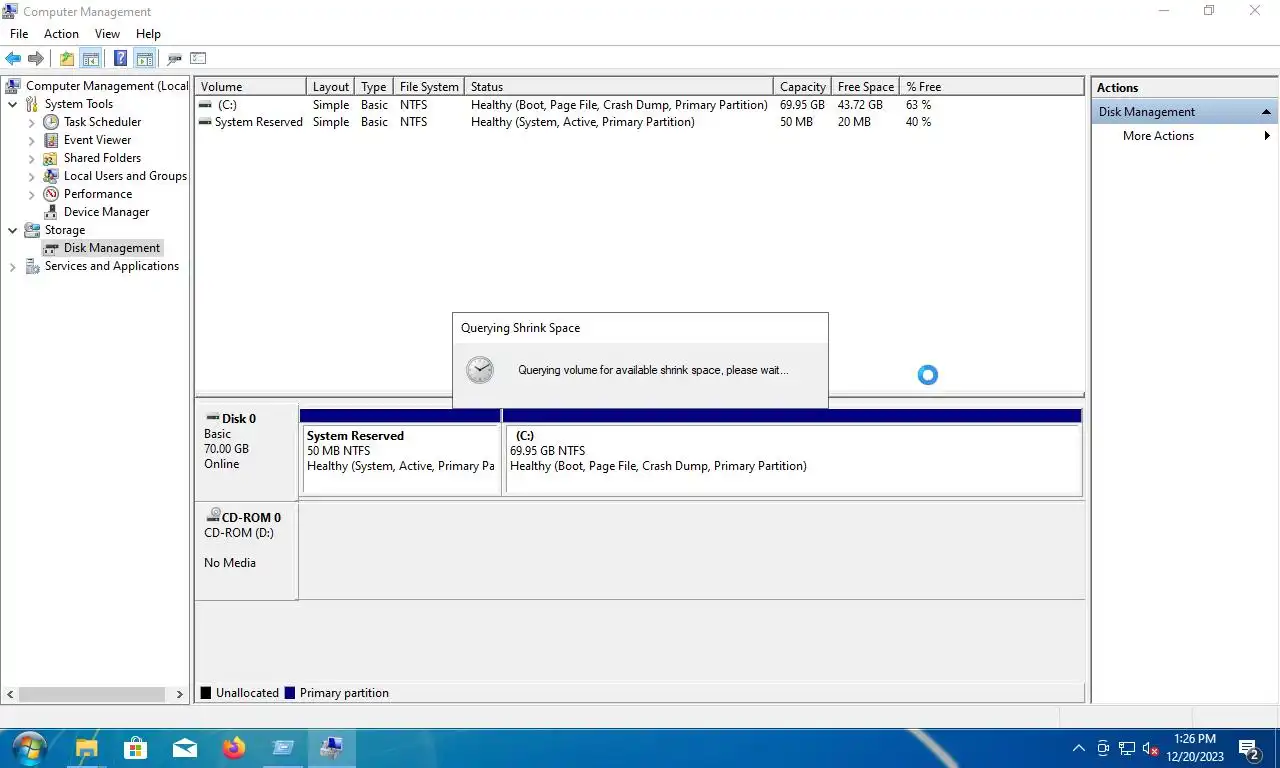Sort by the Volume column header
The width and height of the screenshot is (1280, 768).
click(x=250, y=87)
